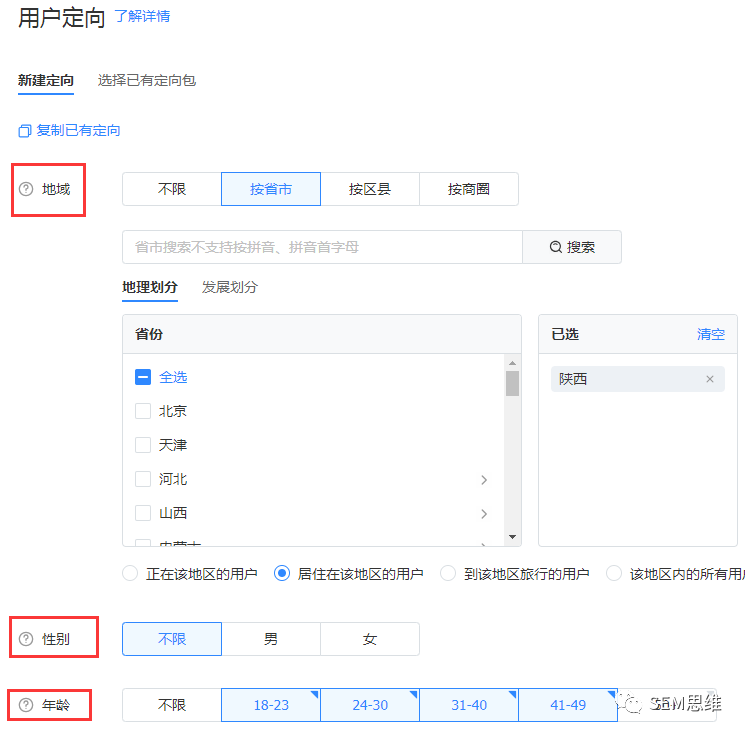Toggle age range 41-49
The width and height of the screenshot is (745, 735).
click(x=568, y=705)
